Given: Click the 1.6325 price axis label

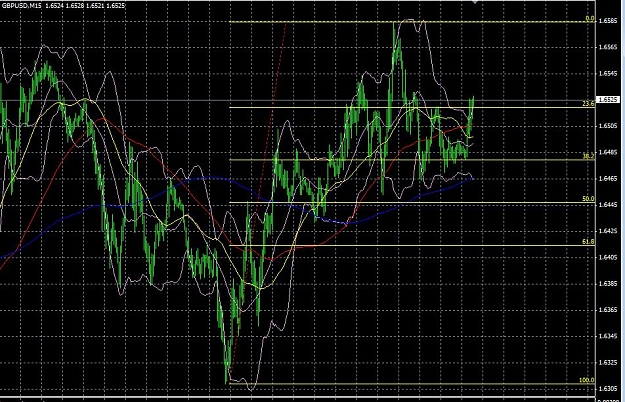Looking at the screenshot, I should click(x=608, y=362).
